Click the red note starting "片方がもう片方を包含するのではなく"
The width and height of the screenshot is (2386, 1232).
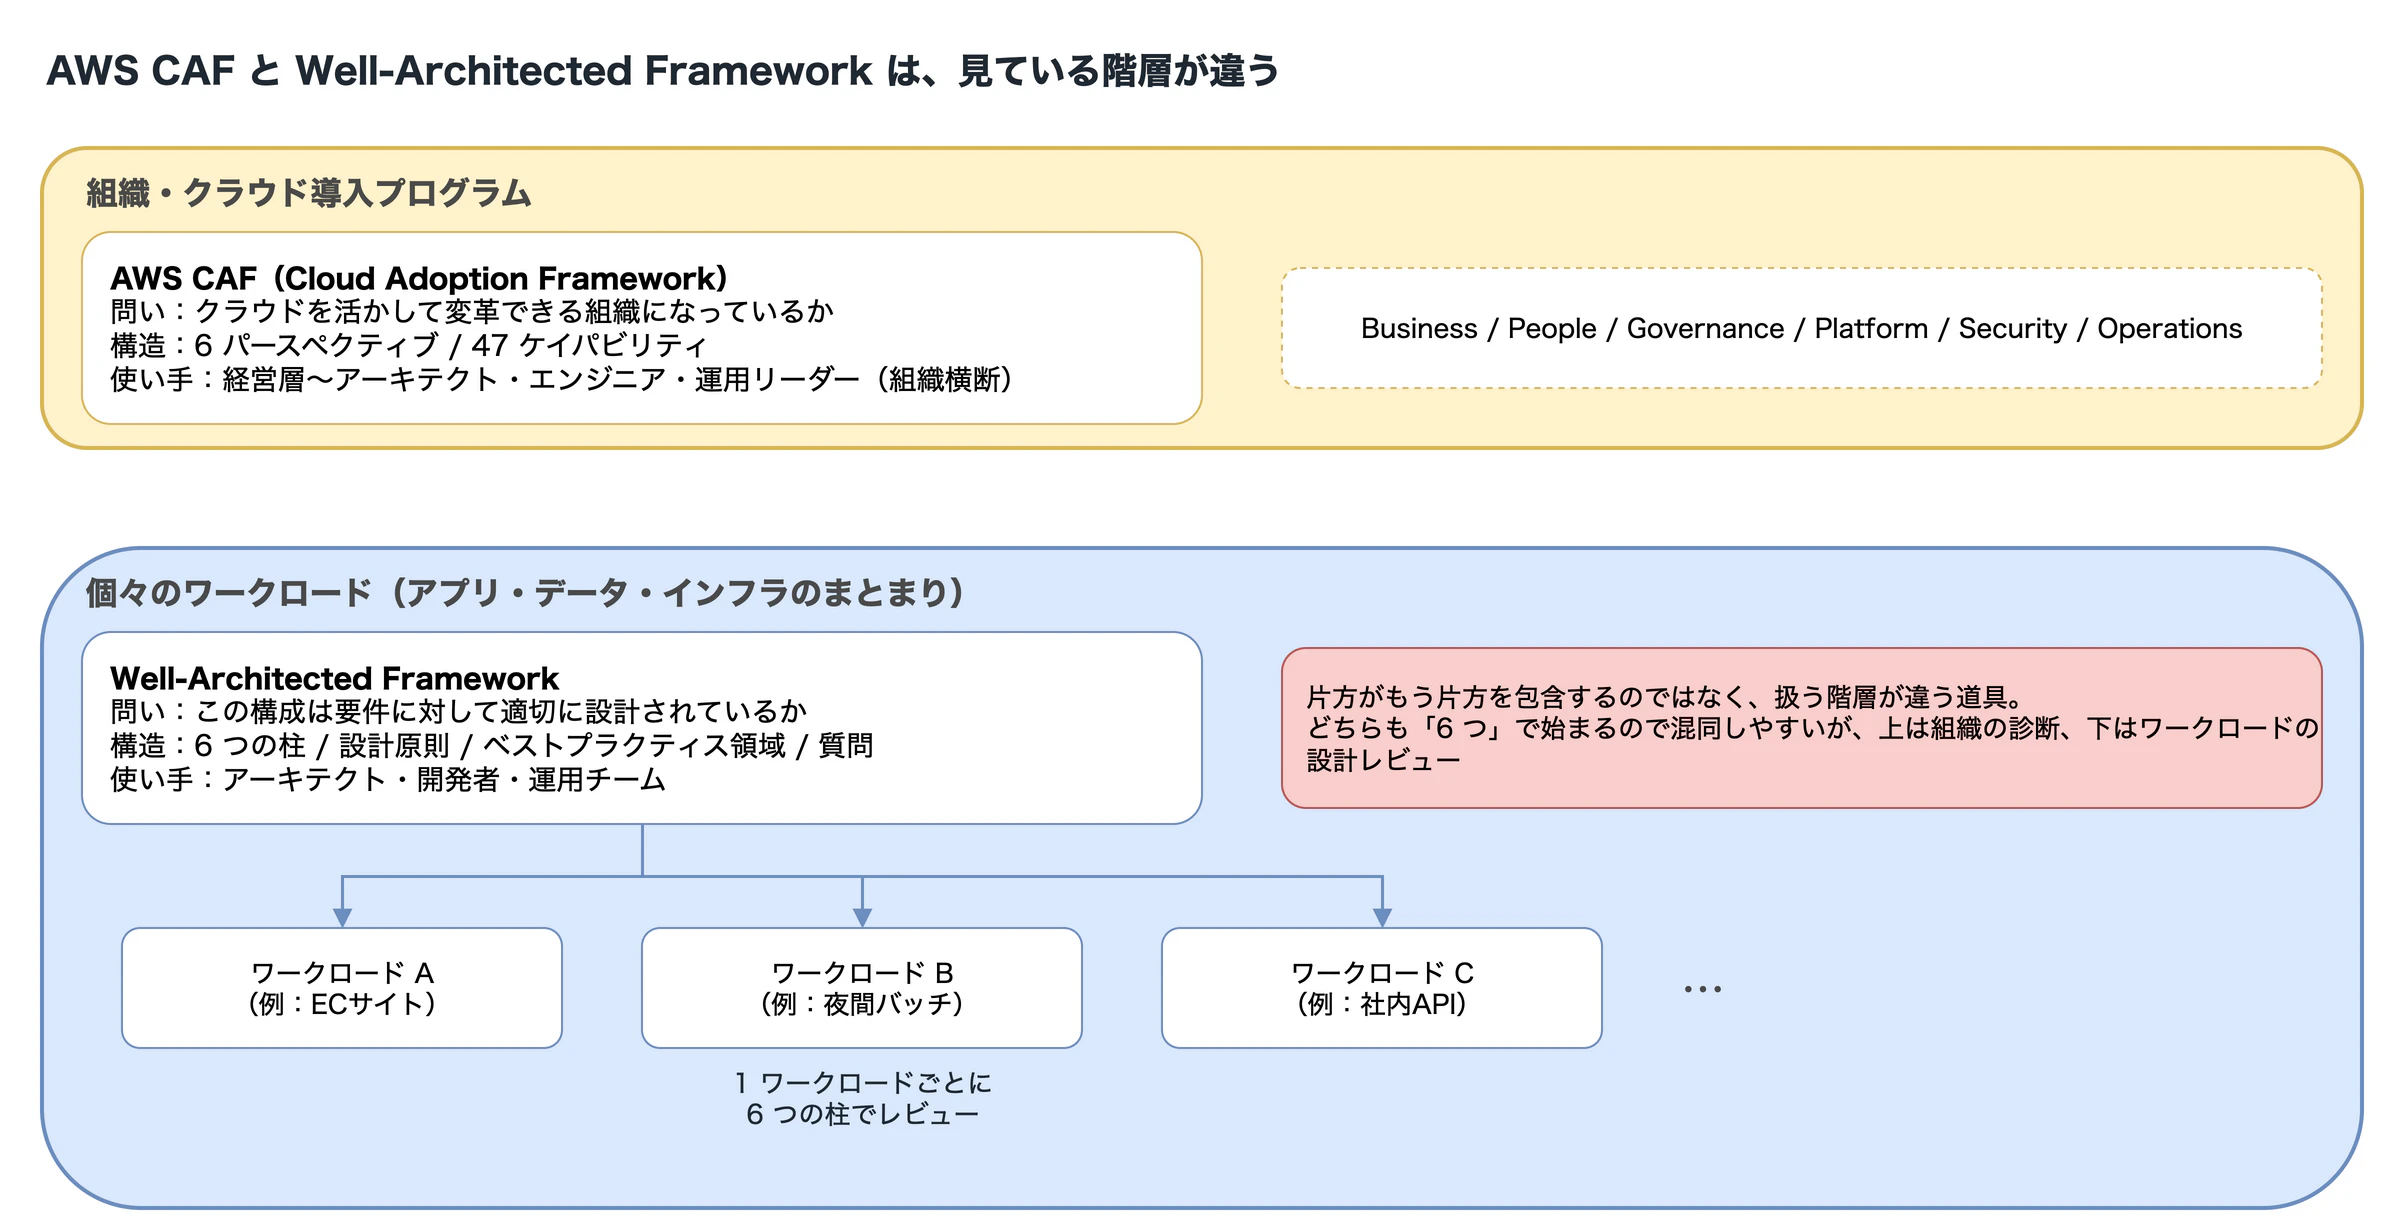[1801, 728]
